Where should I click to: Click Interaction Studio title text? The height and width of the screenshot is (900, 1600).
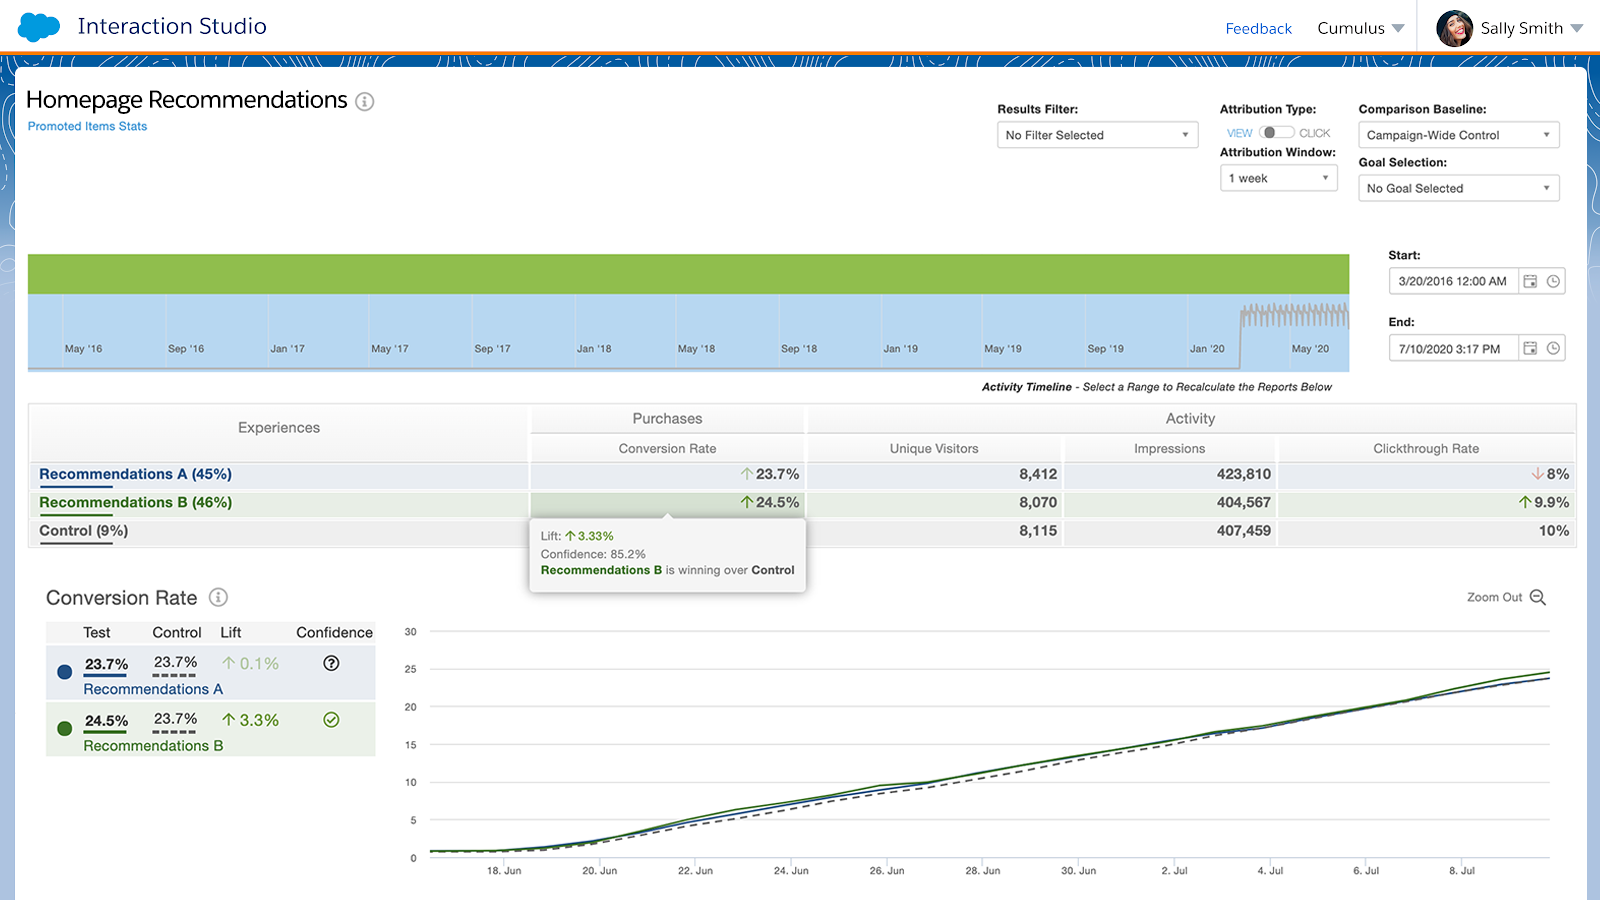(x=172, y=26)
